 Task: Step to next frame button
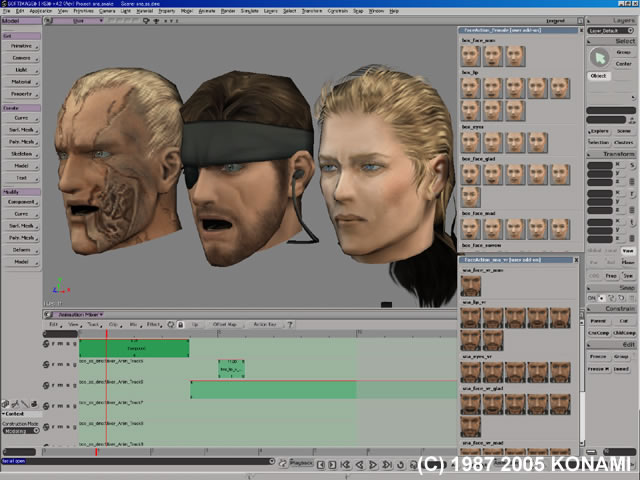[332, 464]
